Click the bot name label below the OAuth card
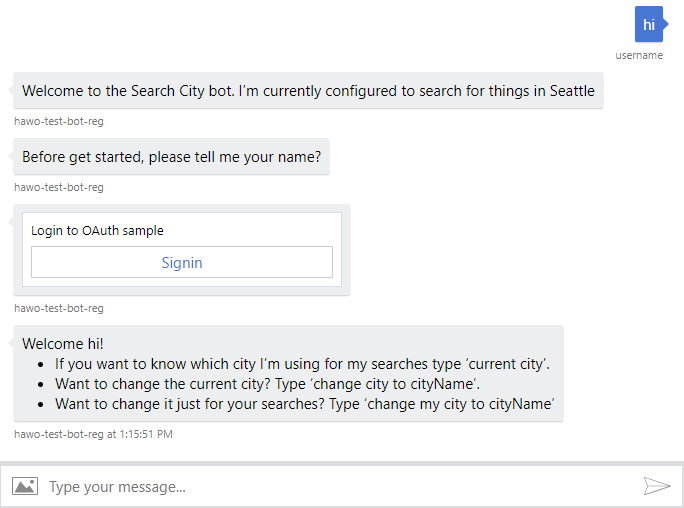The image size is (684, 508). (59, 308)
